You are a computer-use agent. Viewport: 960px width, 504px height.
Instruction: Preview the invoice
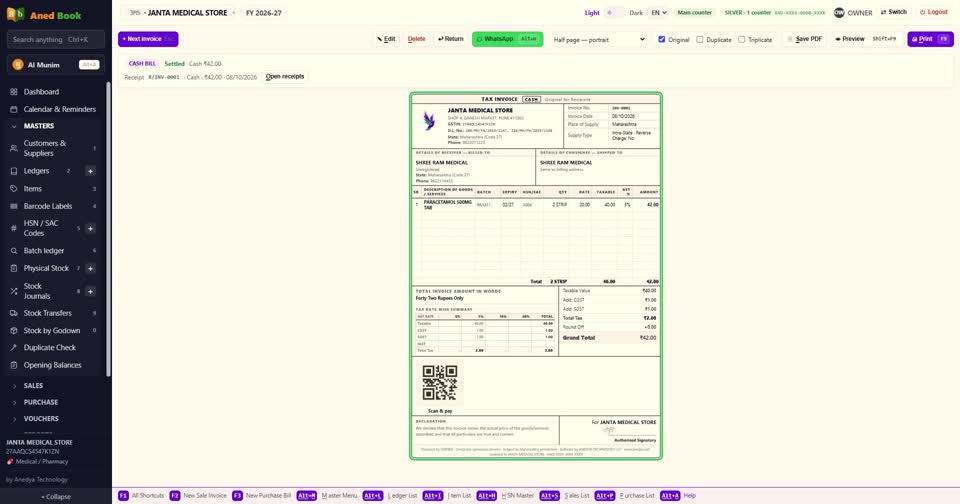pyautogui.click(x=866, y=39)
